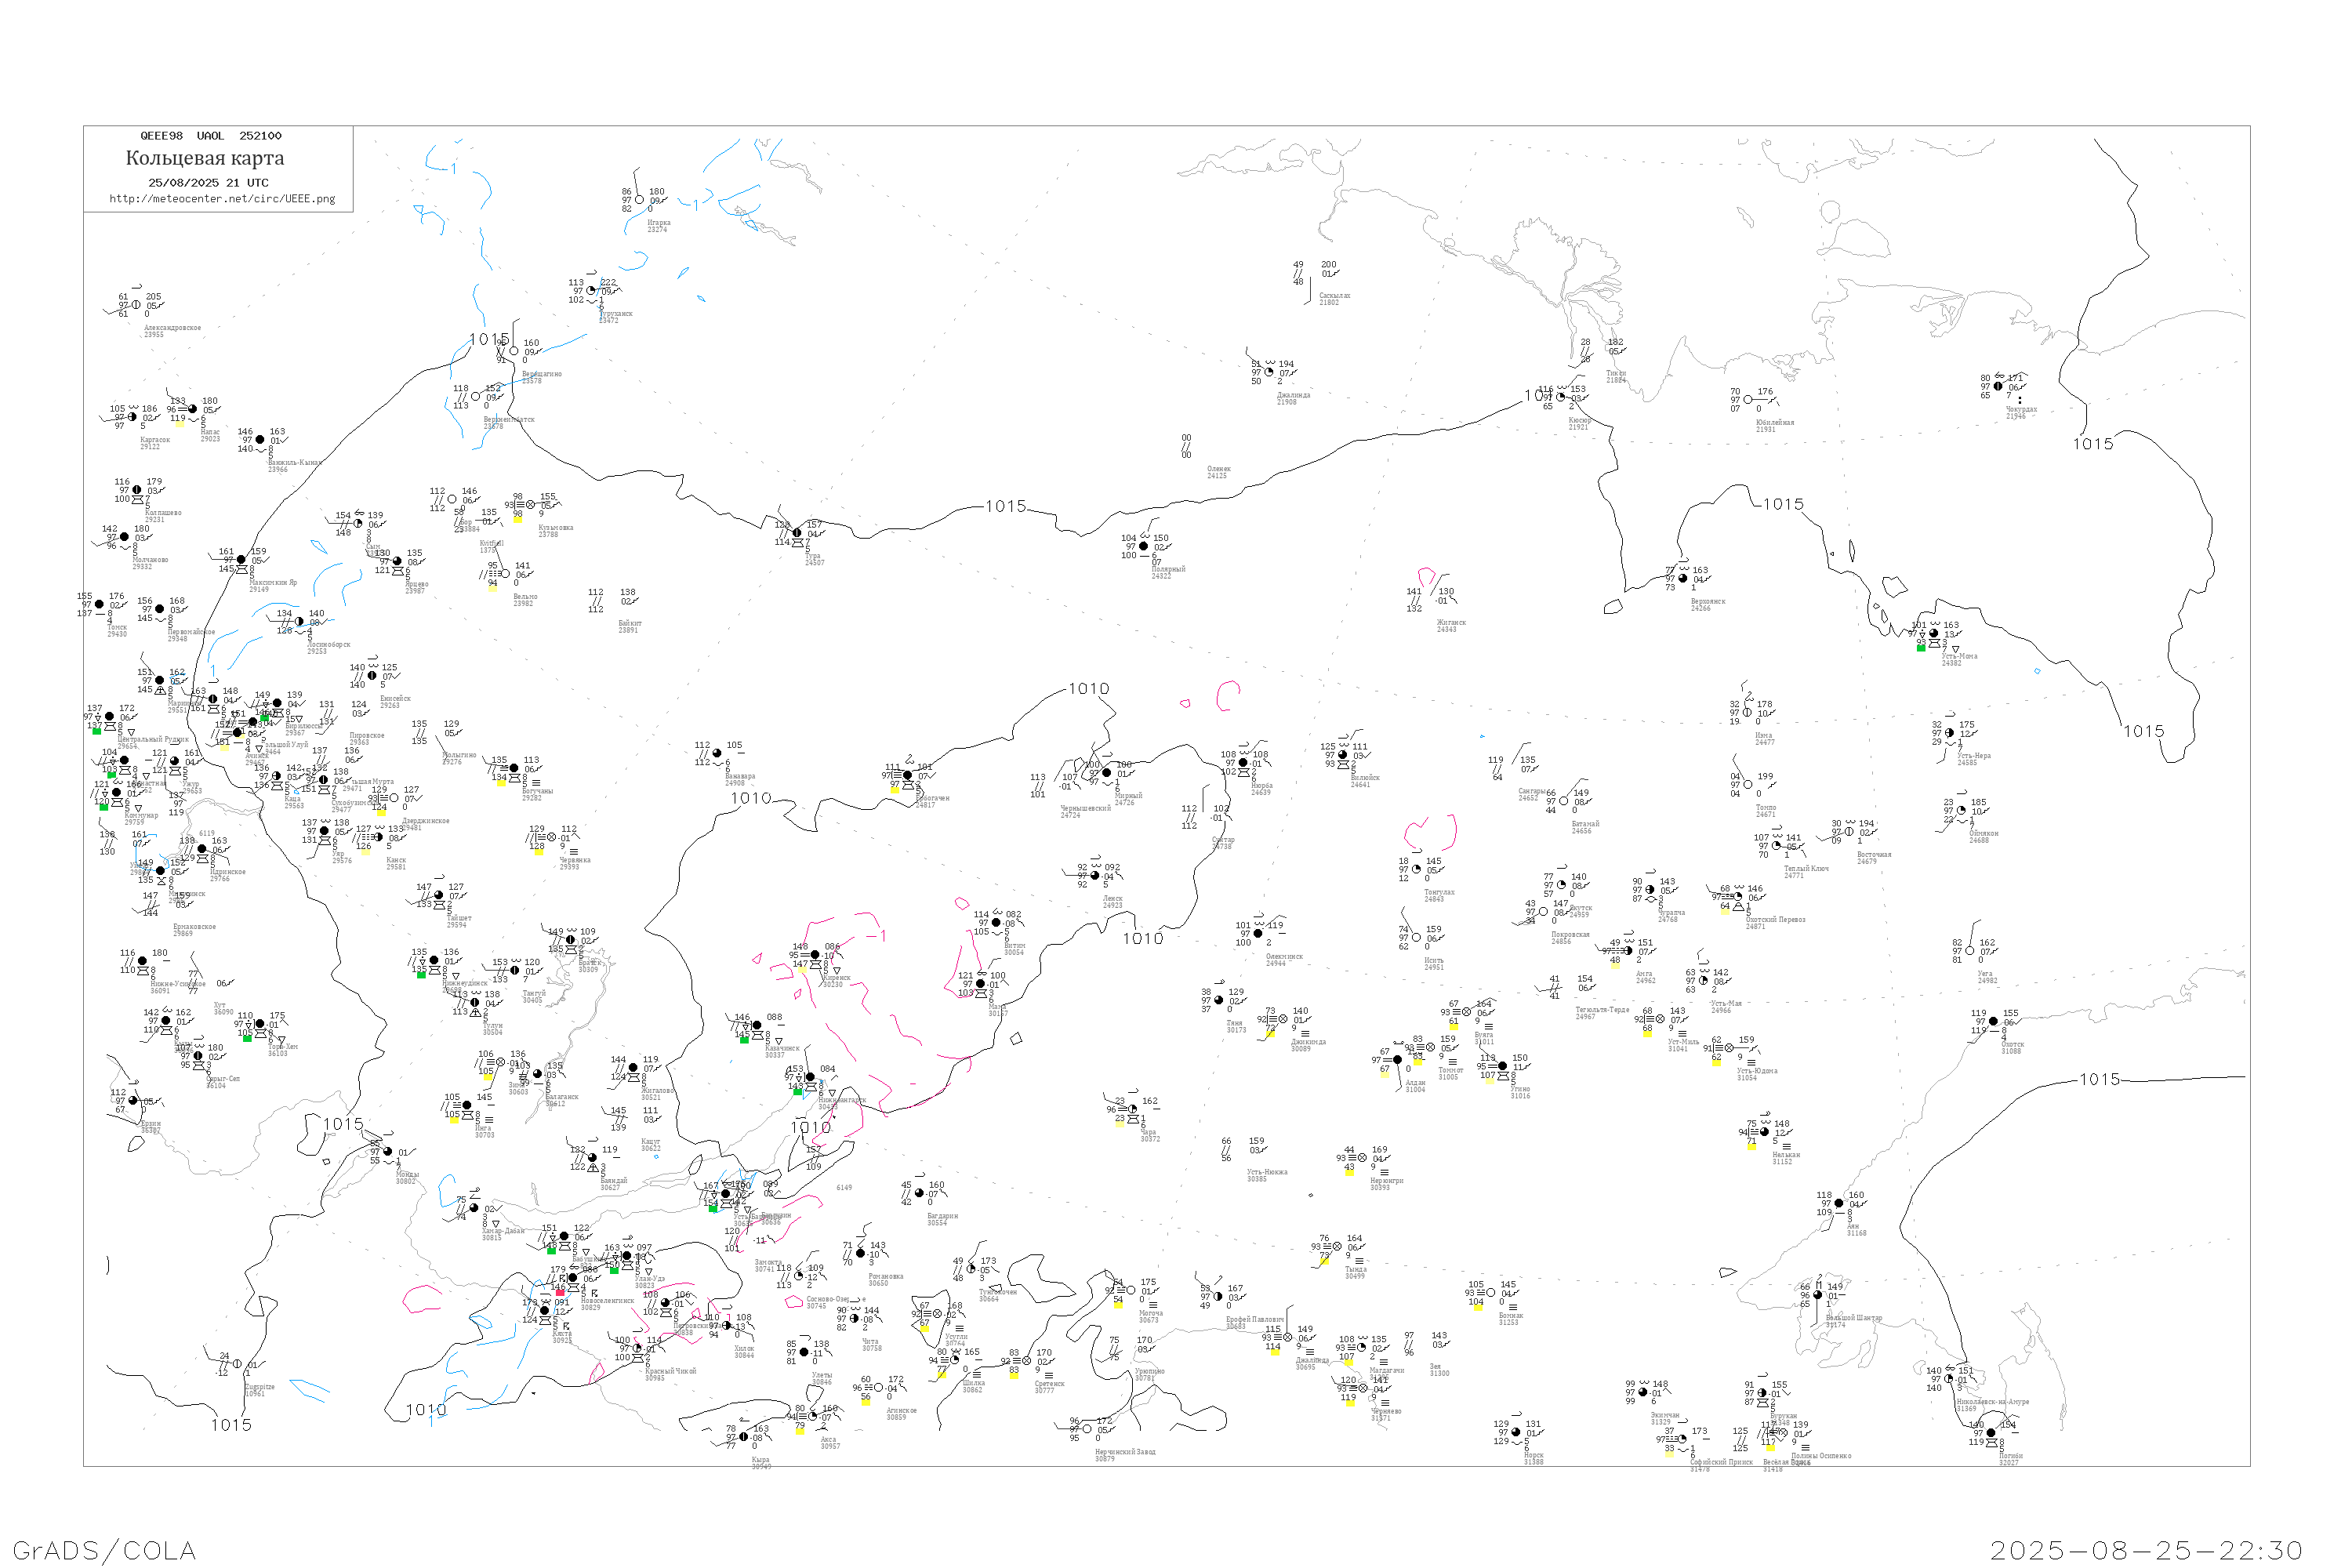
Task: Click the Усть-Мома station circle symbol
Action: pos(1934,633)
